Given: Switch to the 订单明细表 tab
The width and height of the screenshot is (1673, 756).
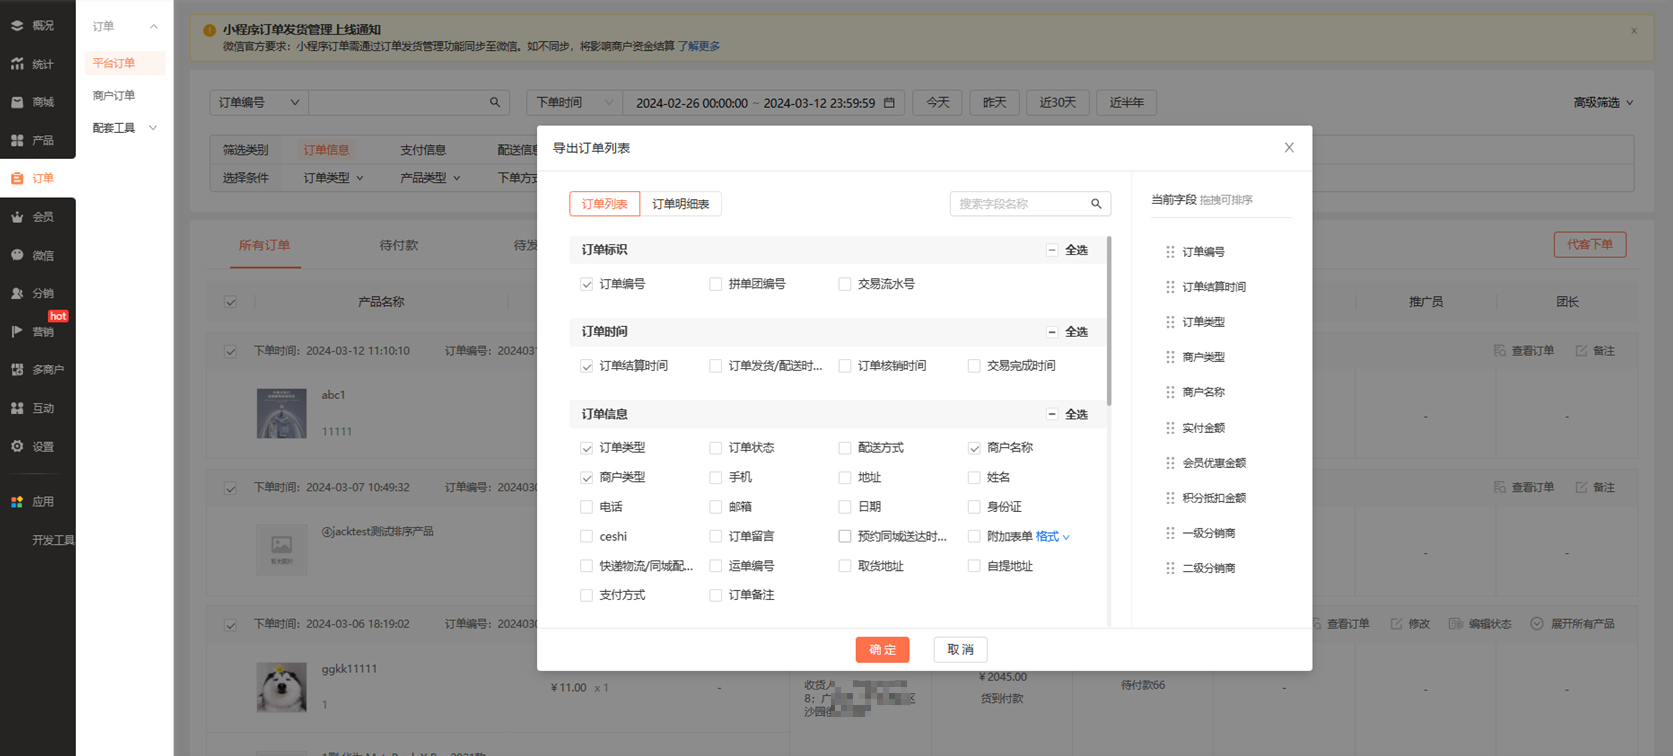Looking at the screenshot, I should tap(681, 204).
